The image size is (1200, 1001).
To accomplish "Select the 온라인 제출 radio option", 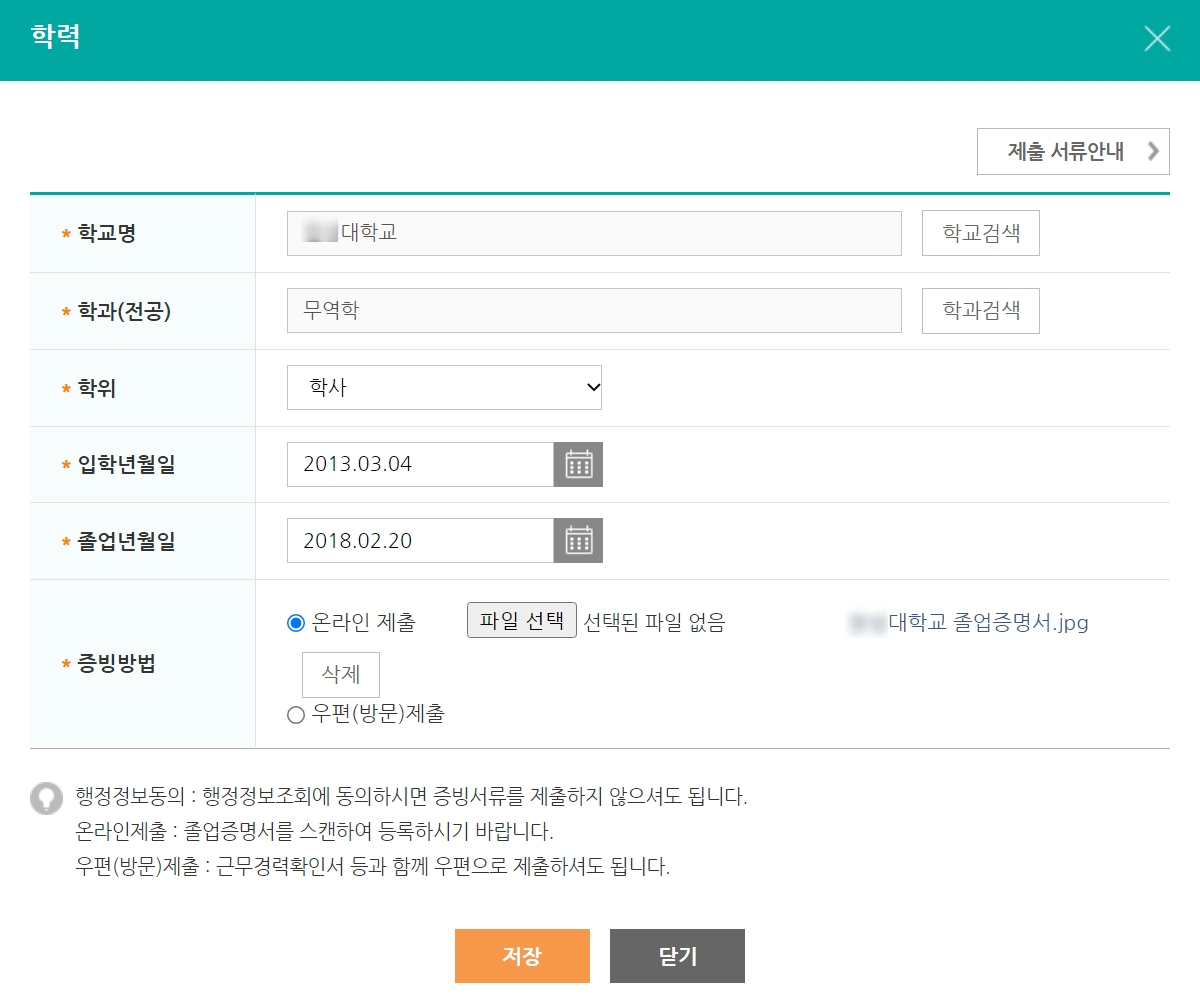I will [x=295, y=623].
